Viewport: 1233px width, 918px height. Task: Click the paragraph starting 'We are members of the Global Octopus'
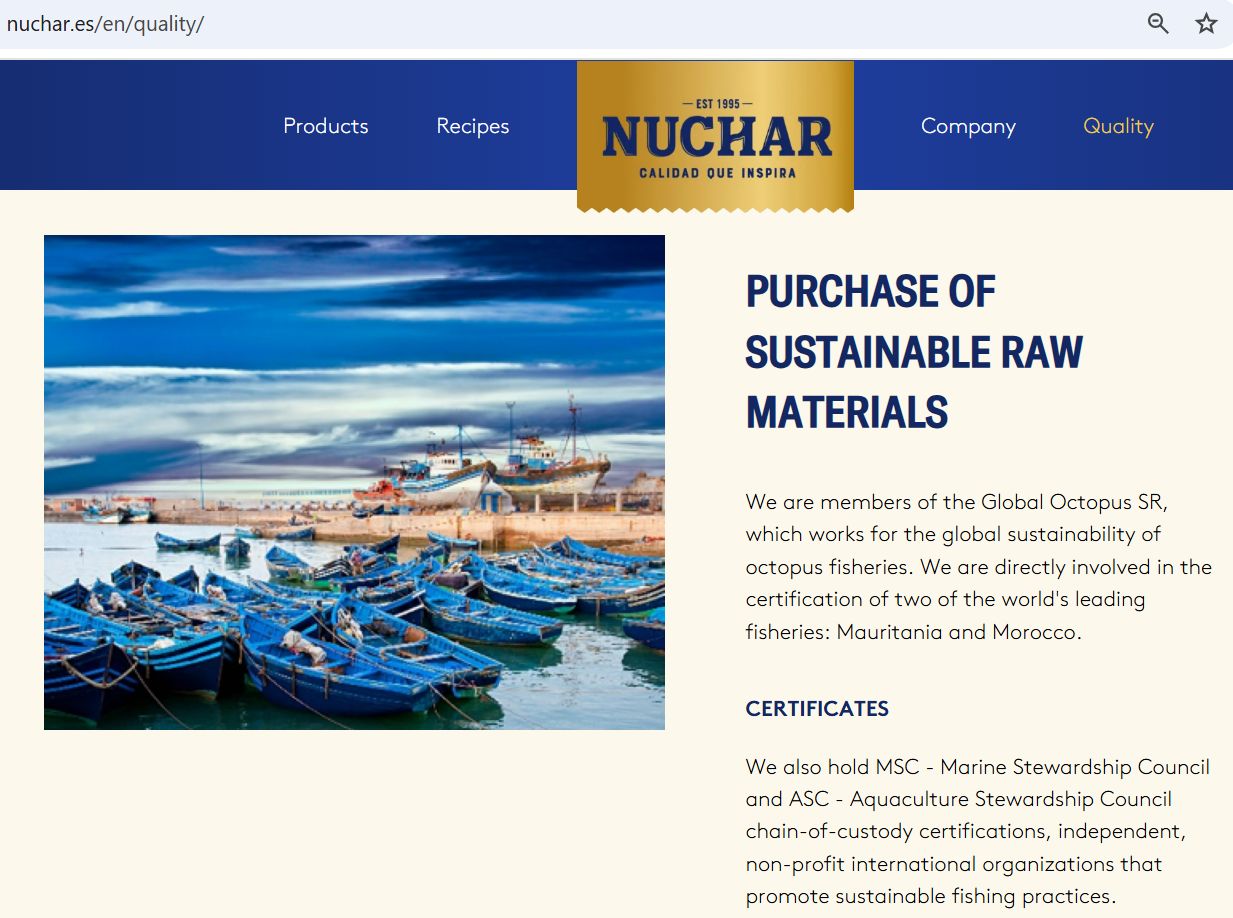(978, 567)
